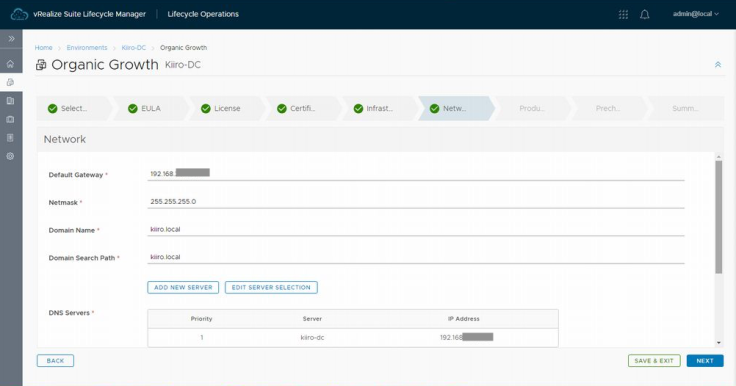Open the fourth sidebar icon

coord(10,119)
